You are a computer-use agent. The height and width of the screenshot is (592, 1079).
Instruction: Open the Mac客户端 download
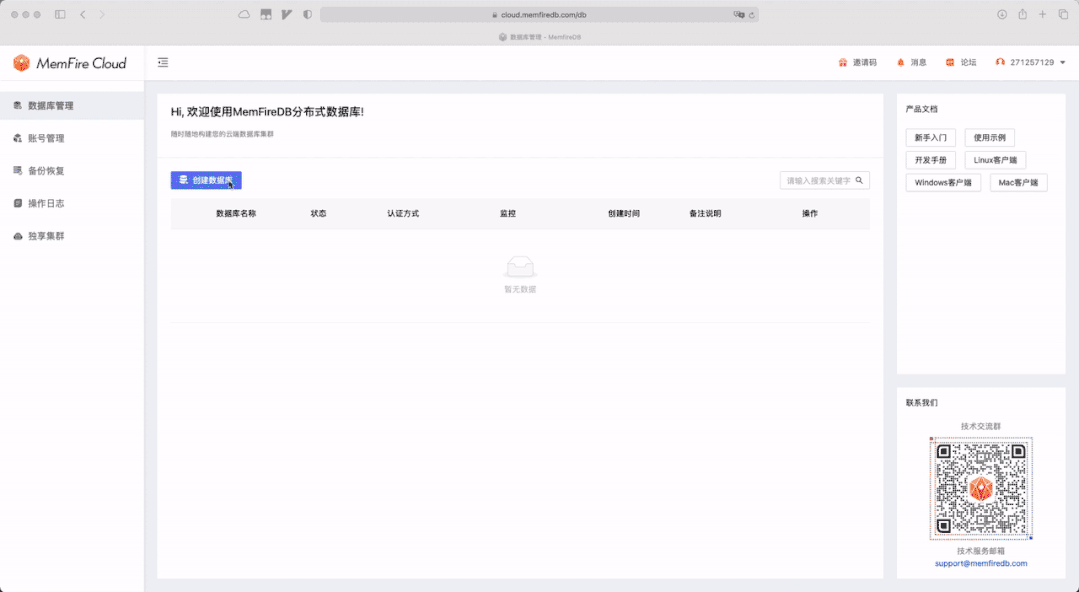(x=1018, y=183)
